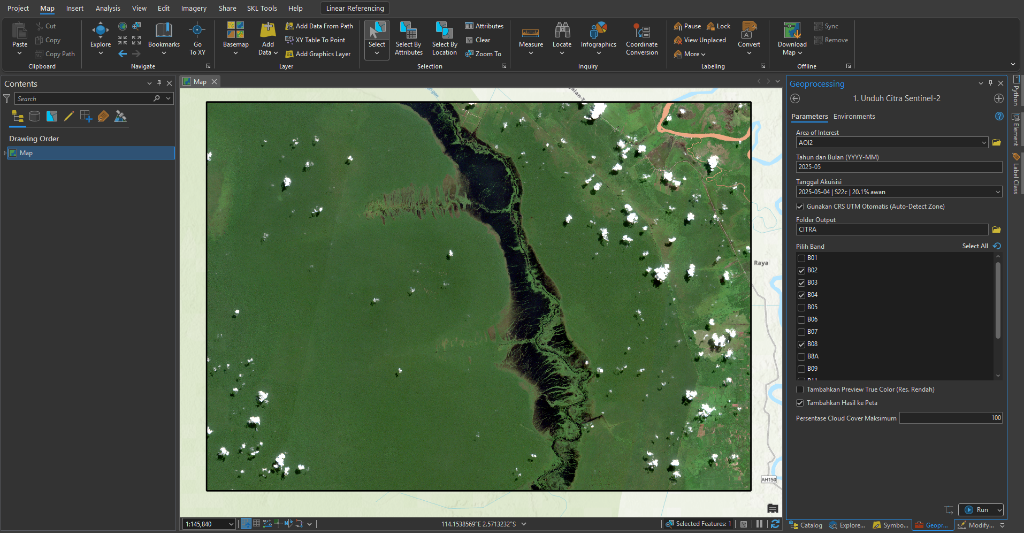Screen dimensions: 1024x533
Task: Click the Add Data icon
Action: pyautogui.click(x=268, y=30)
